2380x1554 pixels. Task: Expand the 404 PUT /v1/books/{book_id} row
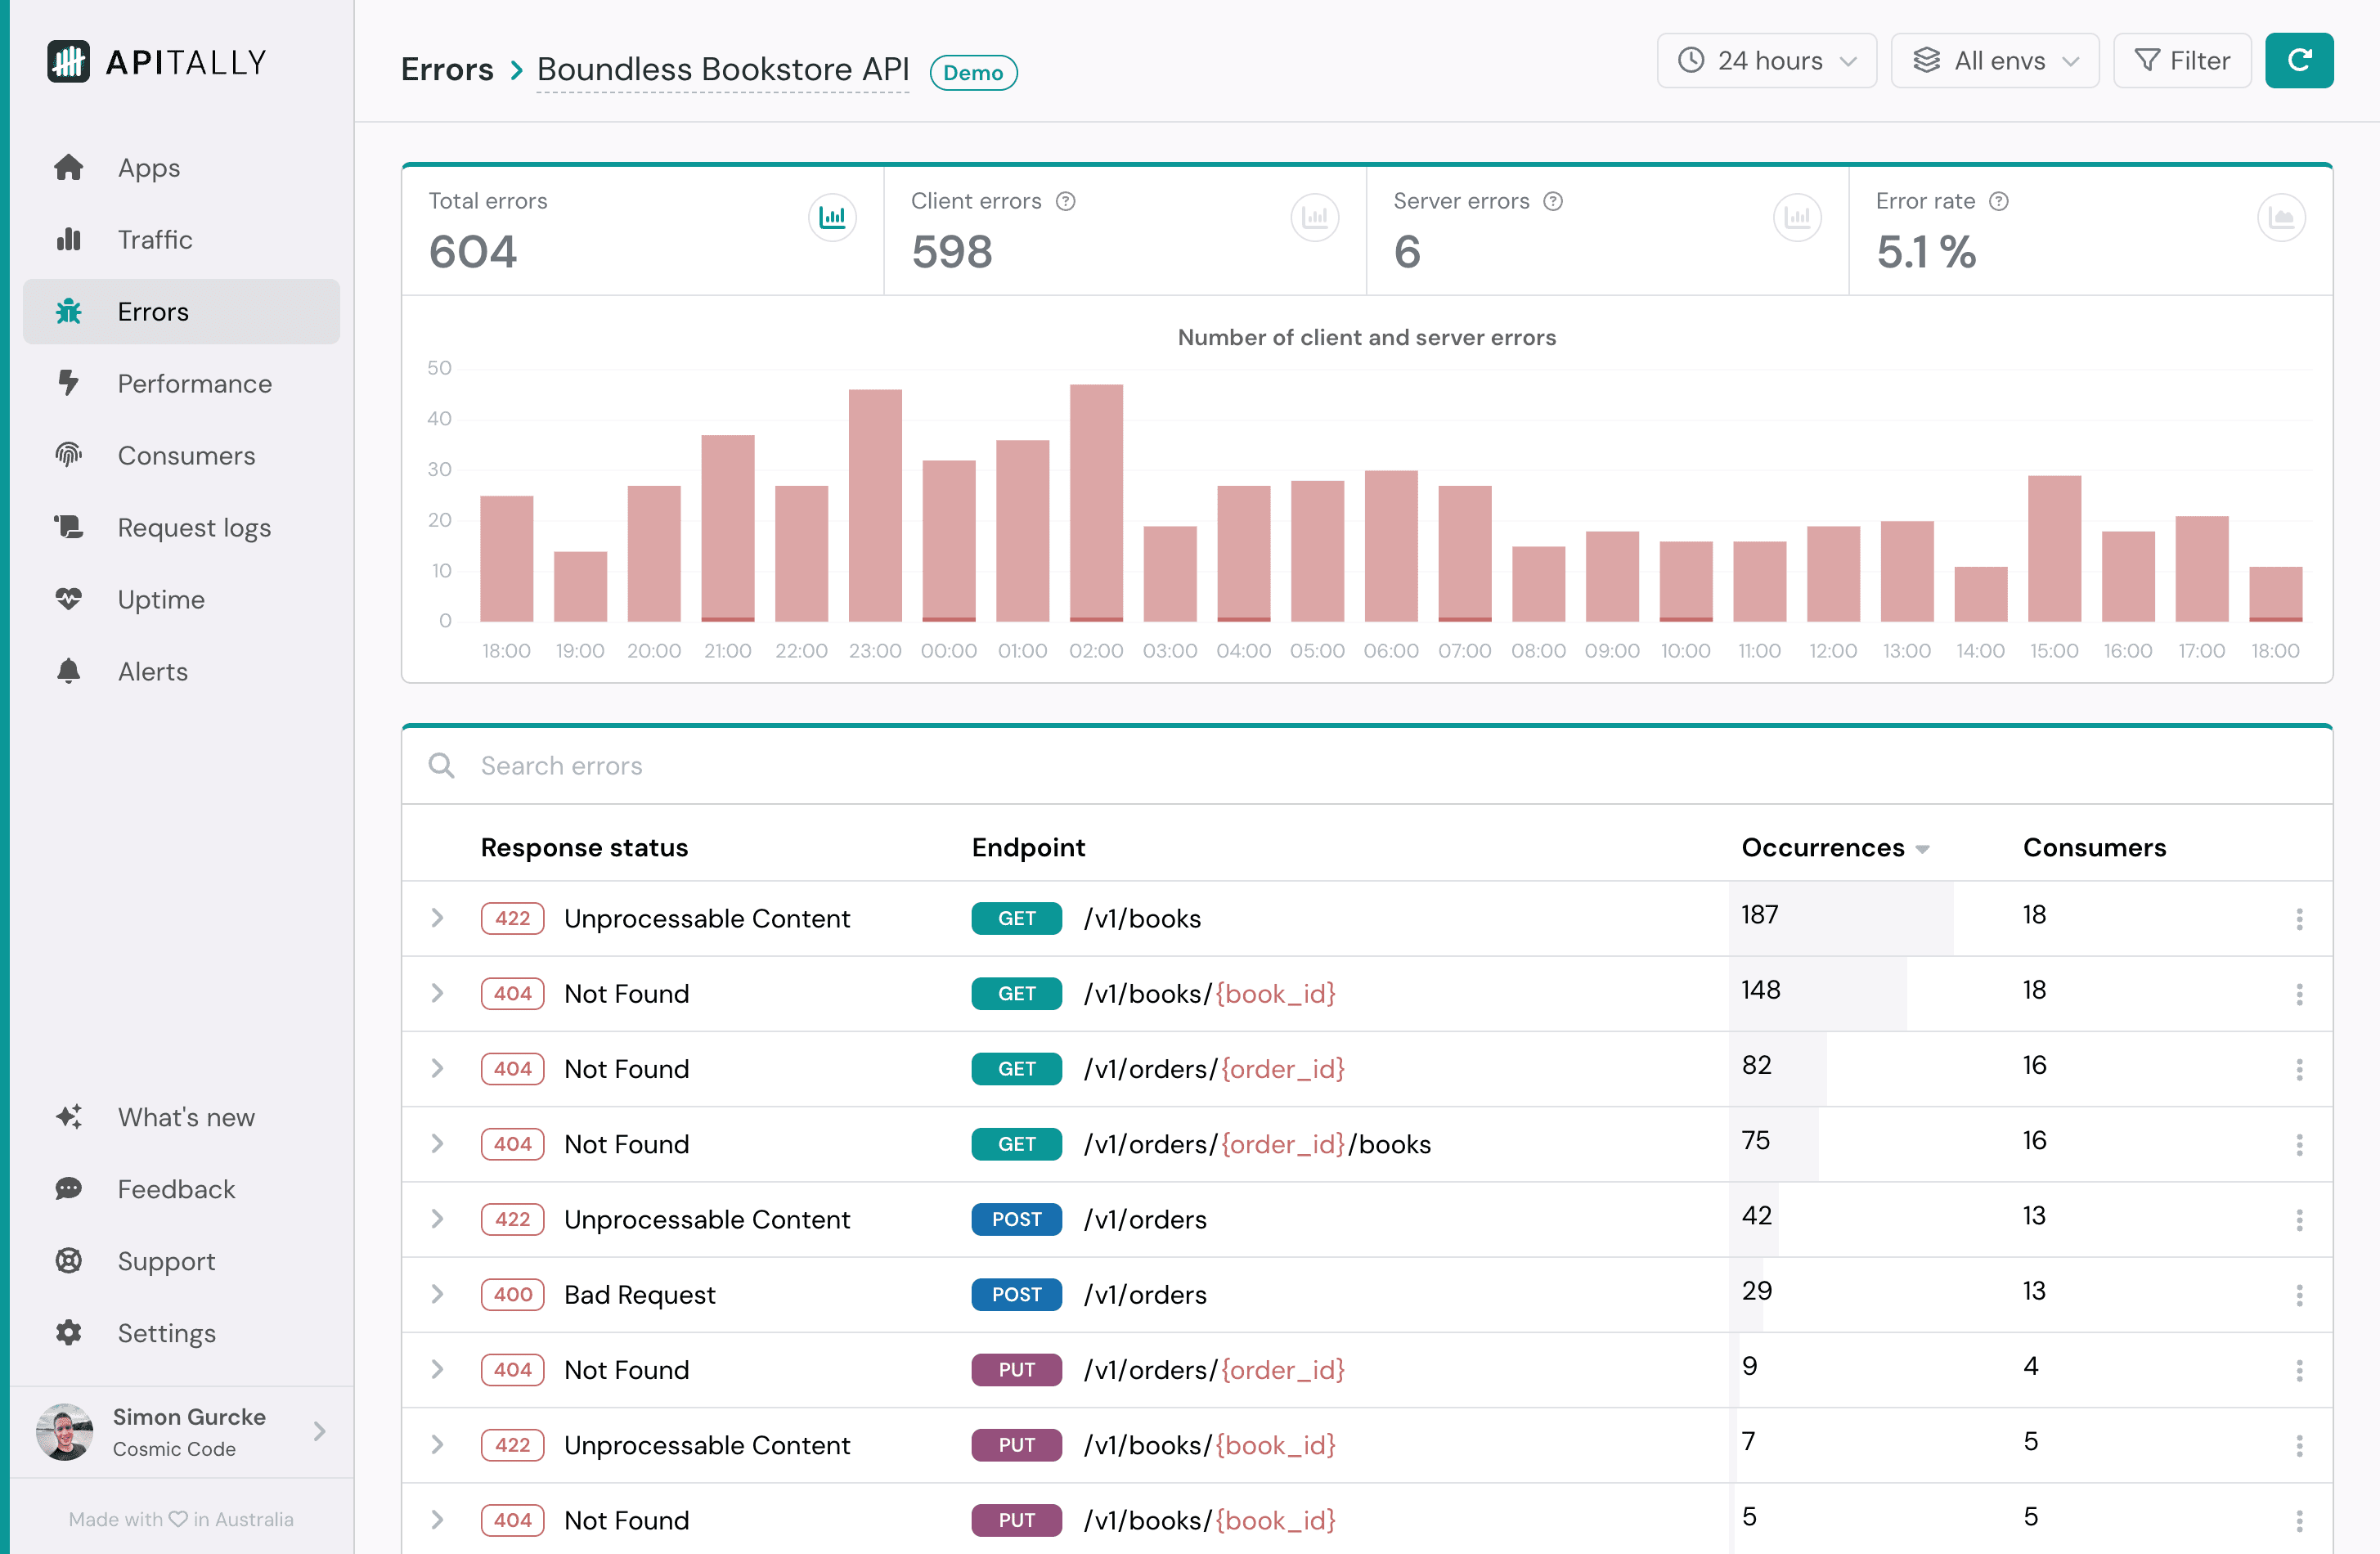pyautogui.click(x=437, y=1520)
